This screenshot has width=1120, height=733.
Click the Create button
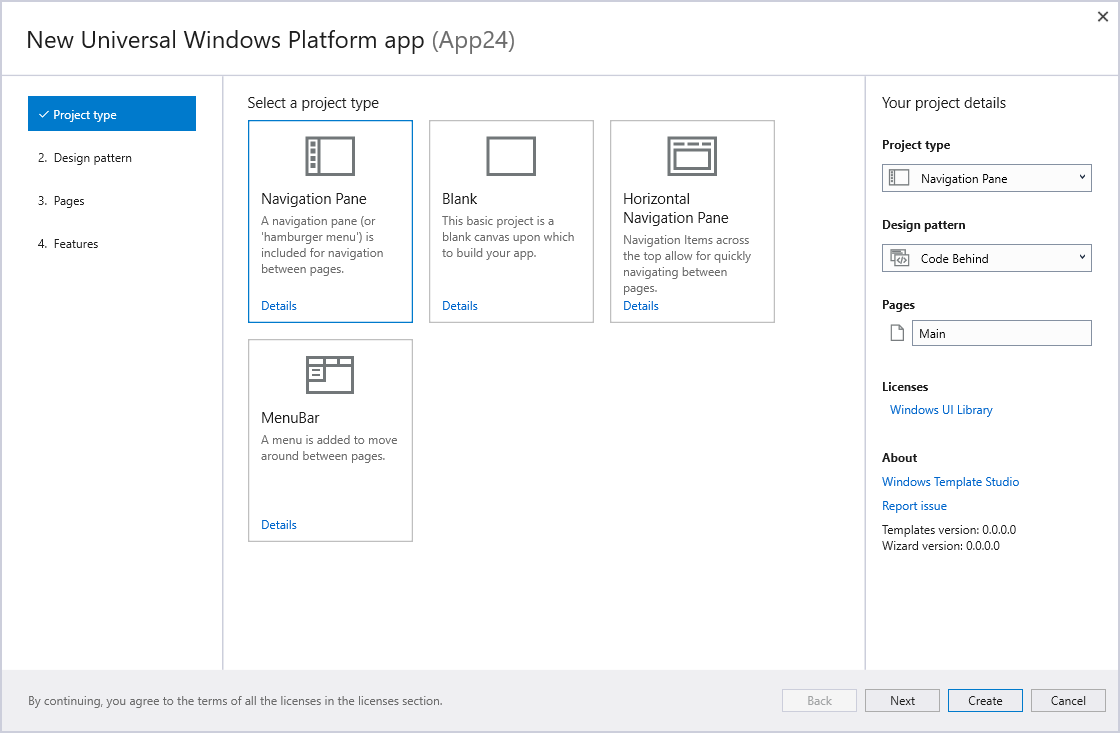point(985,701)
